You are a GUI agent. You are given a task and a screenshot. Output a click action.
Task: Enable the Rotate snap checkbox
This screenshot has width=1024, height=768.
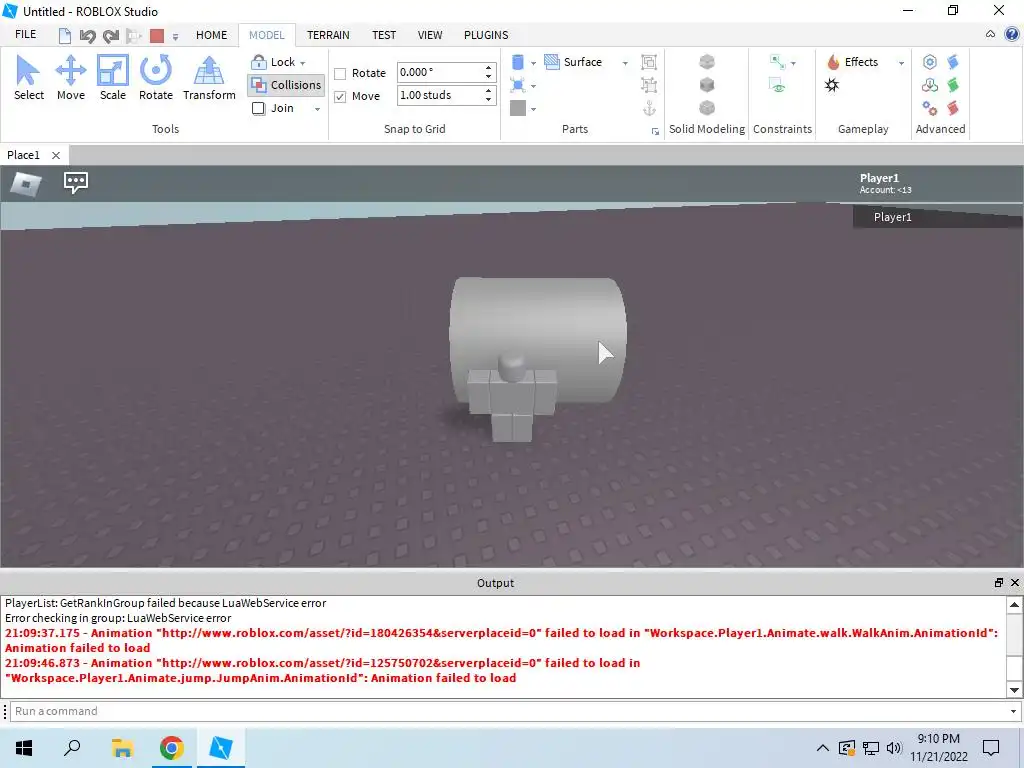pos(340,74)
